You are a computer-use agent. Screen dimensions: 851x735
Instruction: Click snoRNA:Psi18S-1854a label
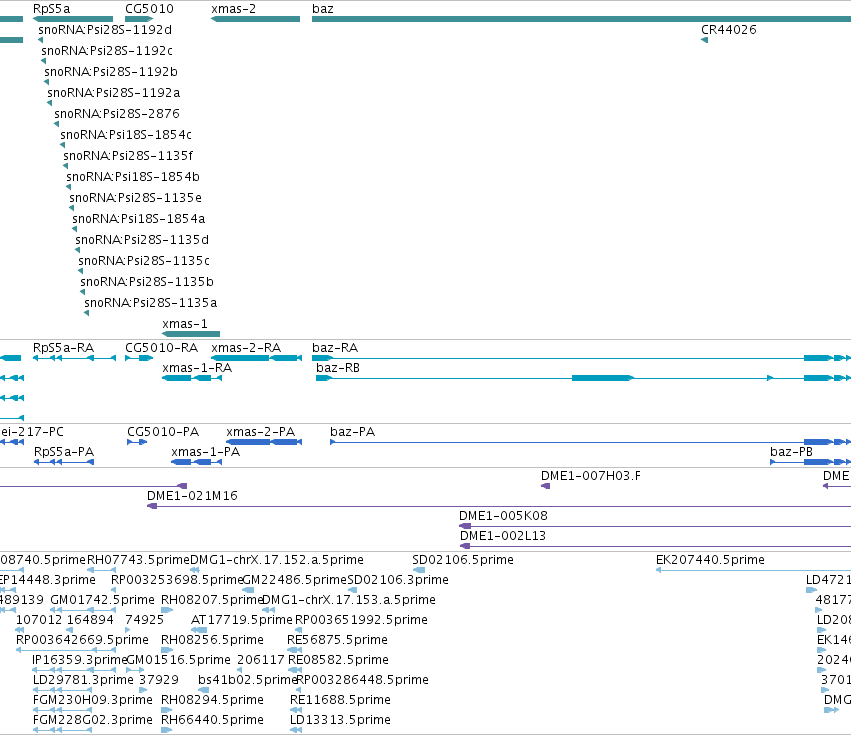(x=138, y=219)
